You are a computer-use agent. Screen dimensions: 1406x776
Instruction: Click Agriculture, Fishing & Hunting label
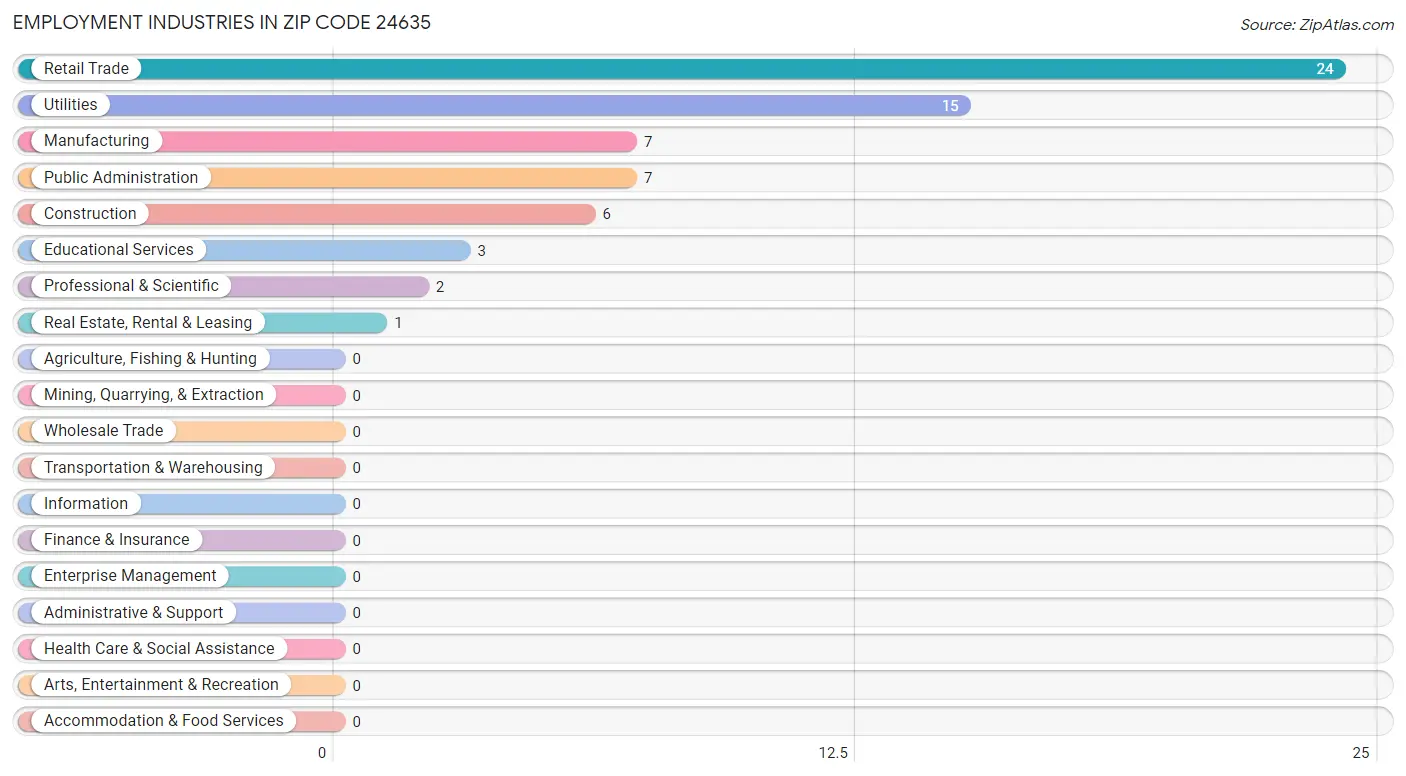click(150, 359)
